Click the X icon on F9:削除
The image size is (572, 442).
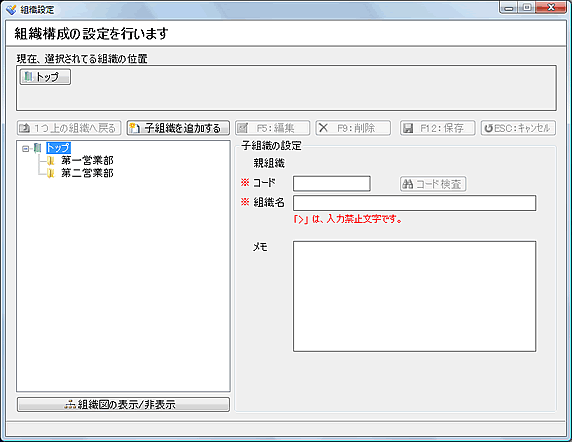coord(323,128)
